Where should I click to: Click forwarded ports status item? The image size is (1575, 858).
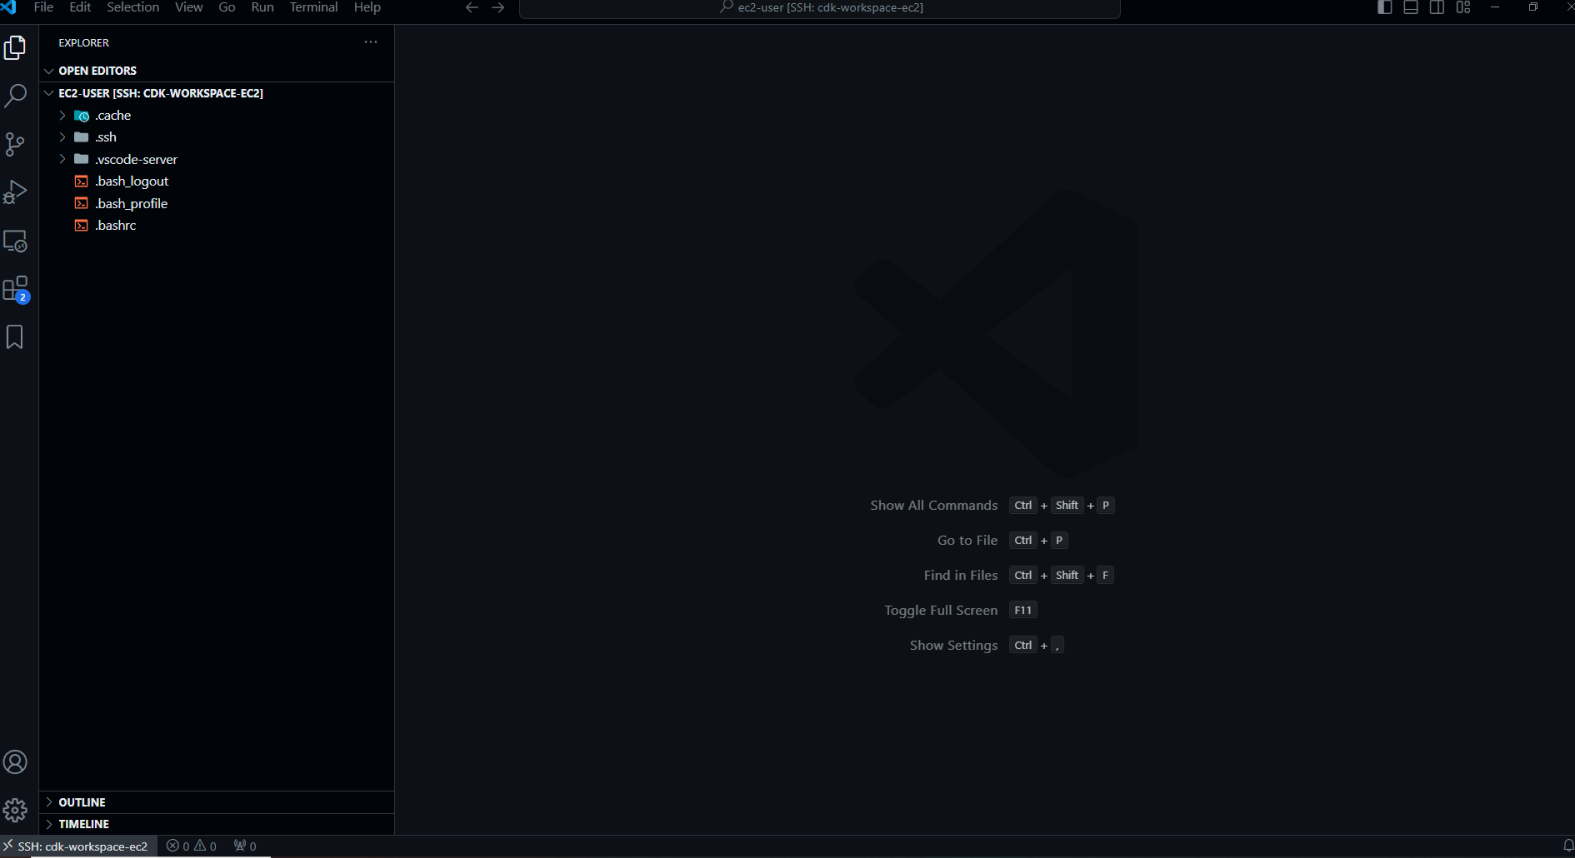(x=245, y=846)
